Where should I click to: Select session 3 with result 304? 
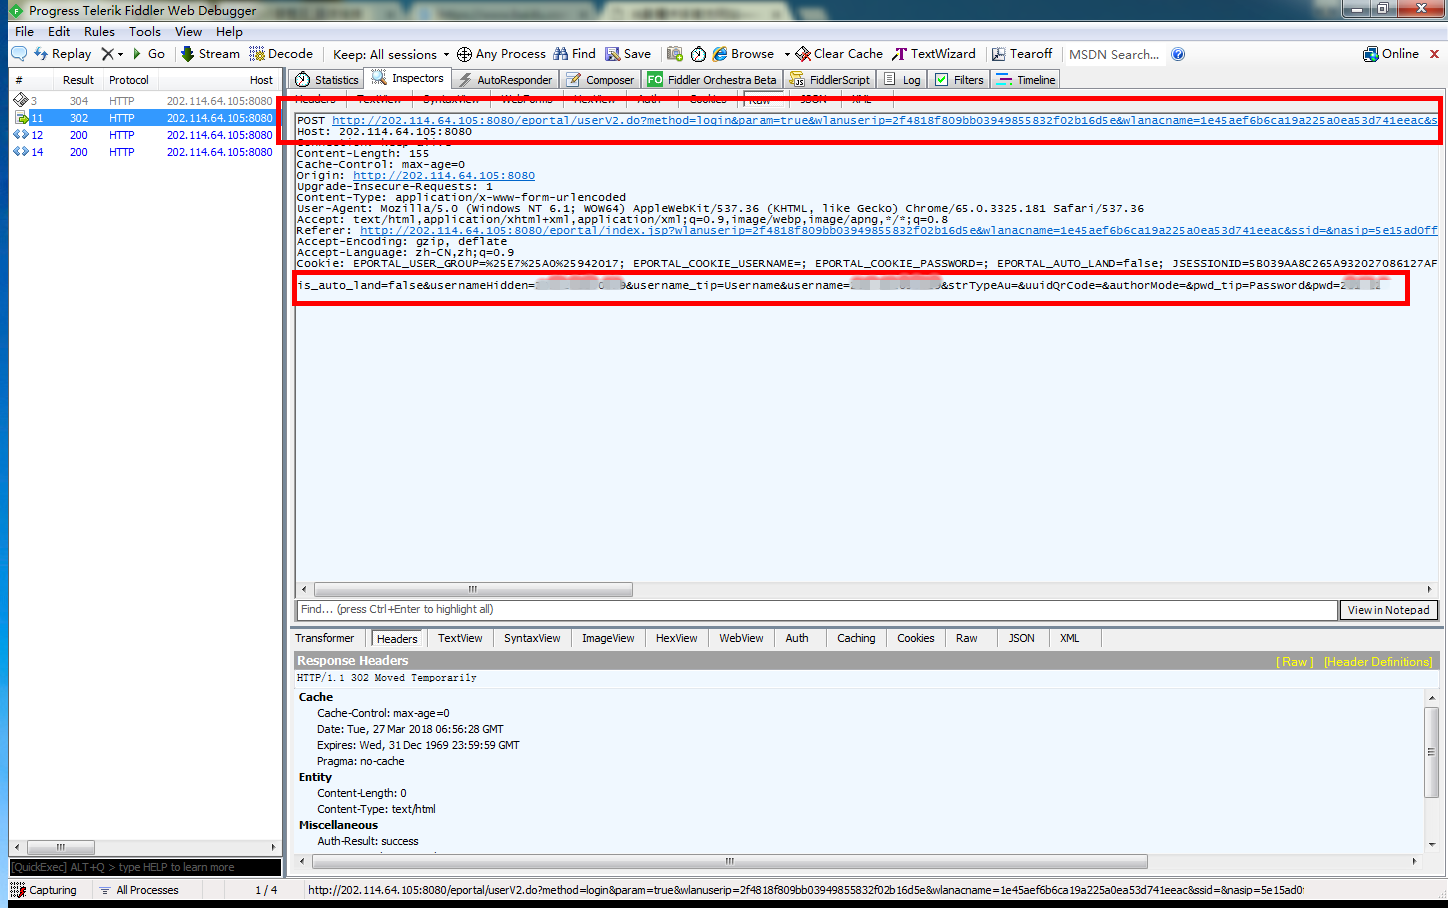point(143,101)
